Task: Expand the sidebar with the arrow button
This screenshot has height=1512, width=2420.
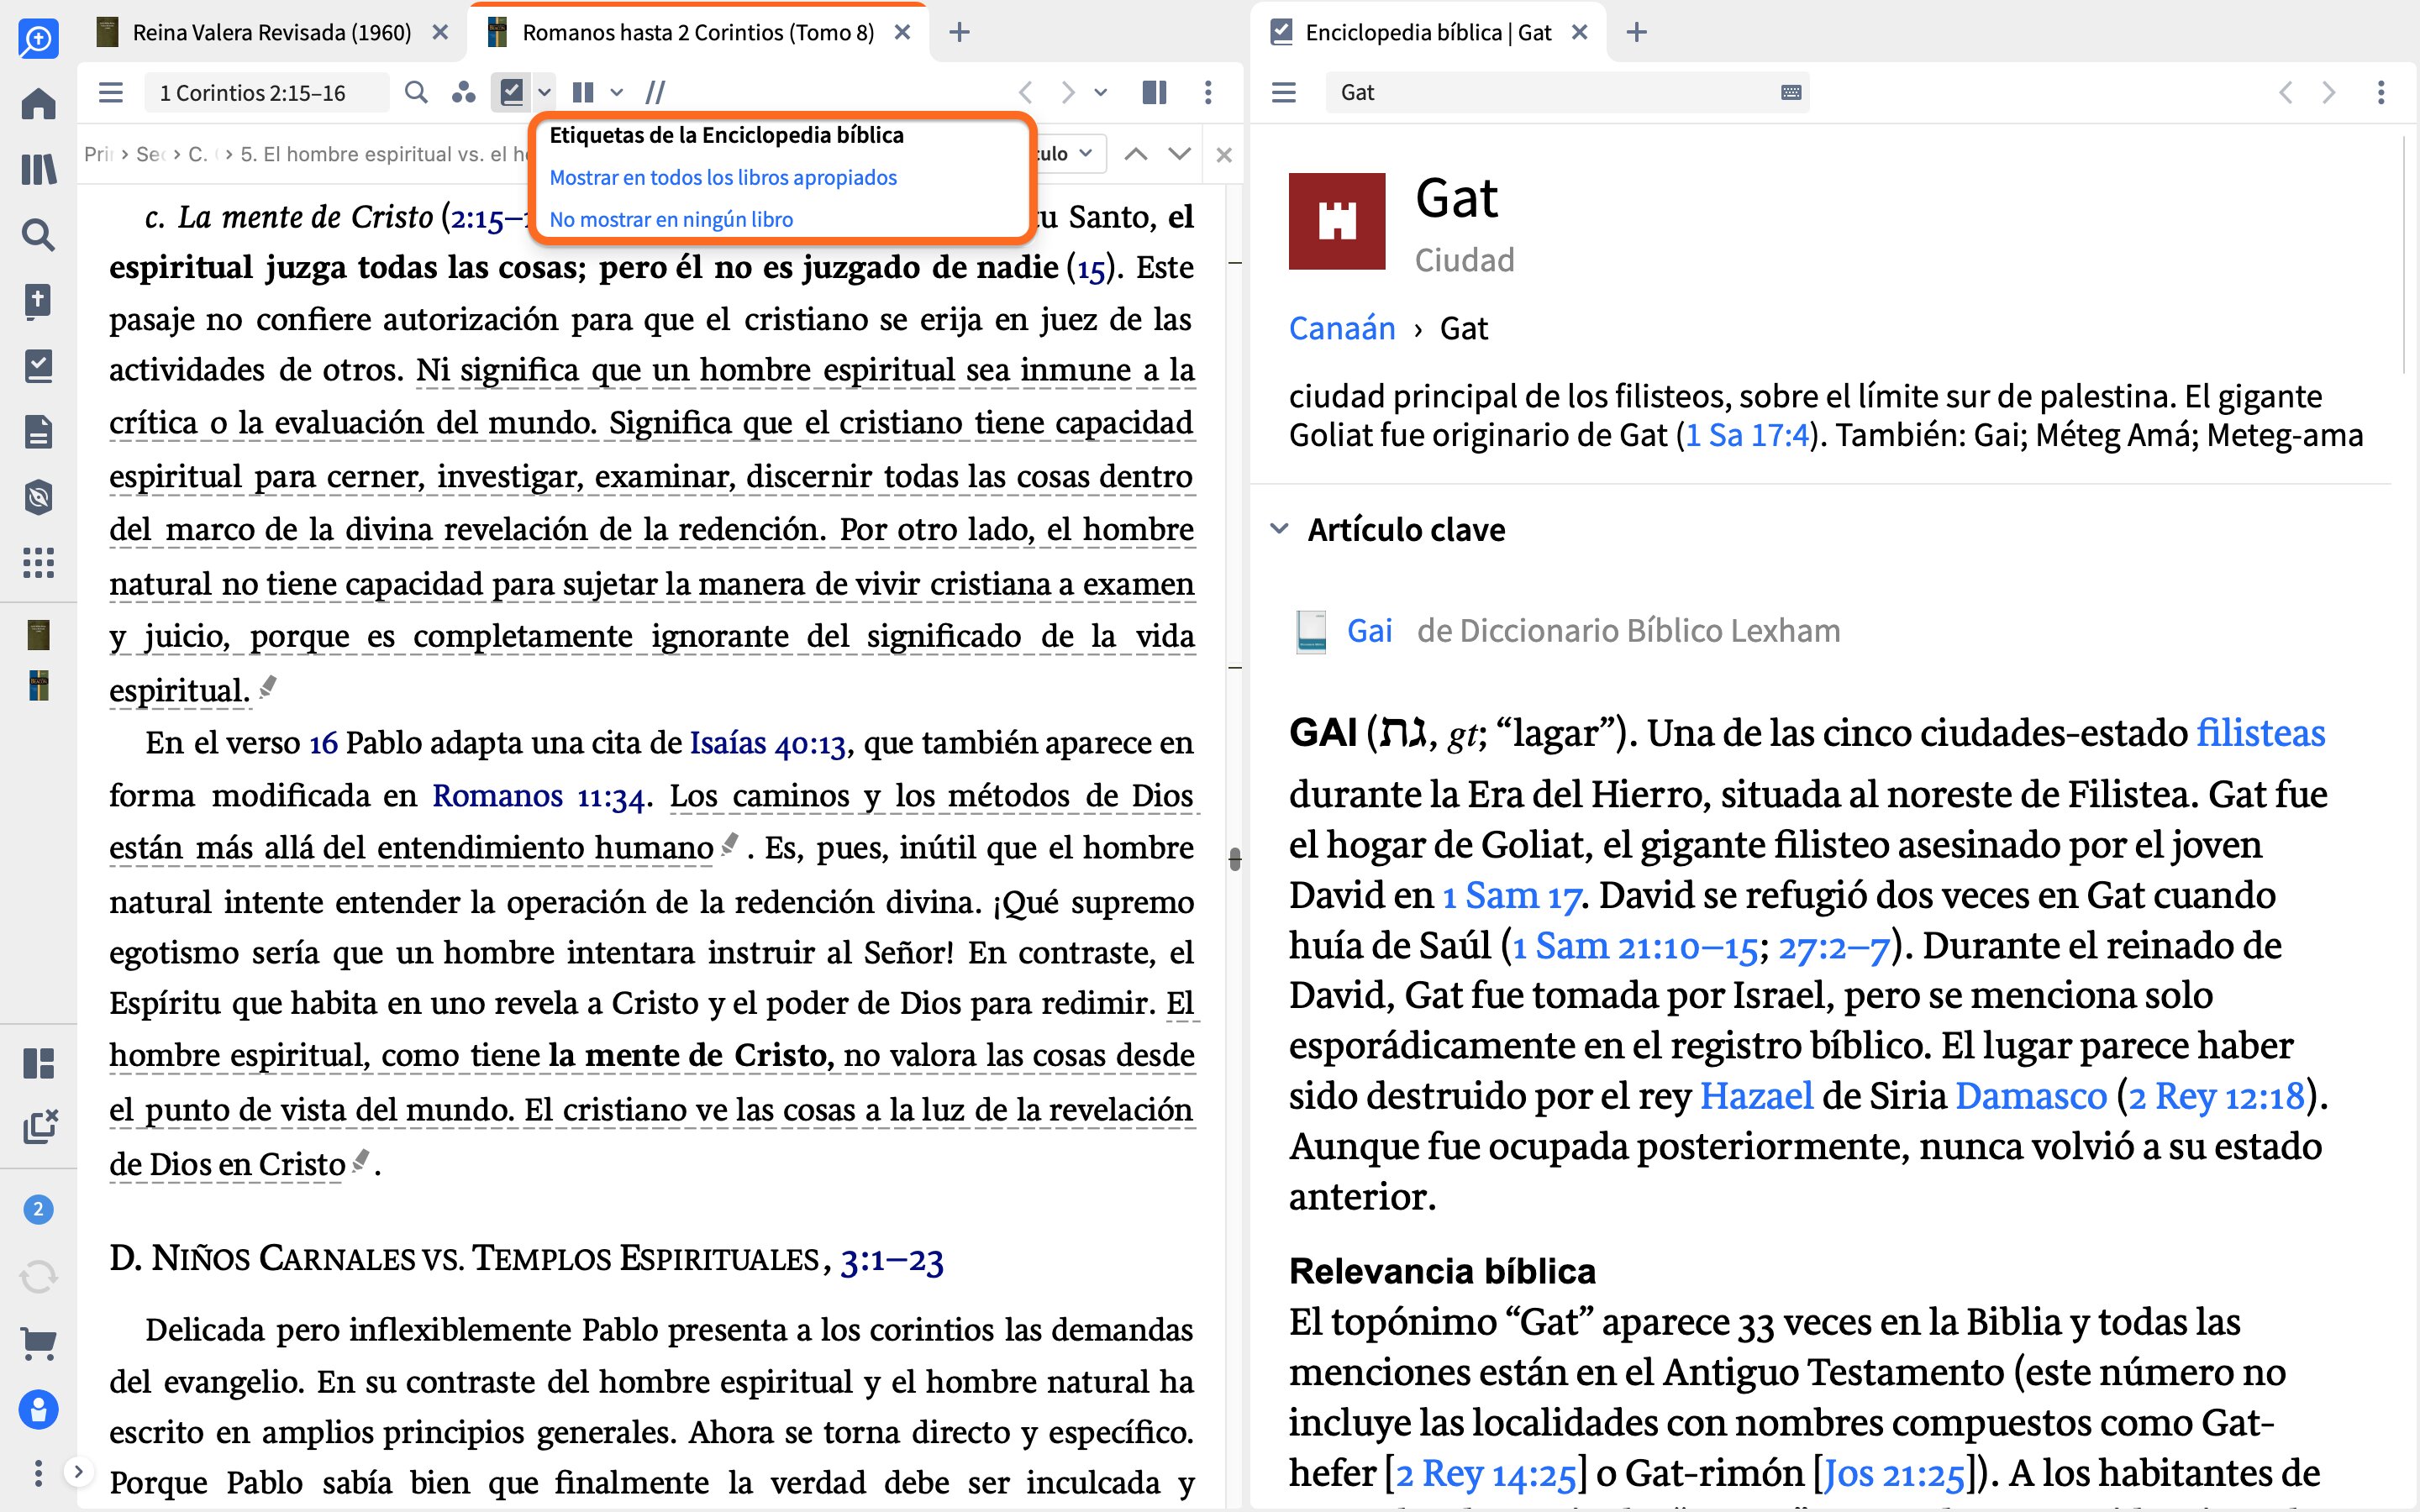Action: point(78,1471)
